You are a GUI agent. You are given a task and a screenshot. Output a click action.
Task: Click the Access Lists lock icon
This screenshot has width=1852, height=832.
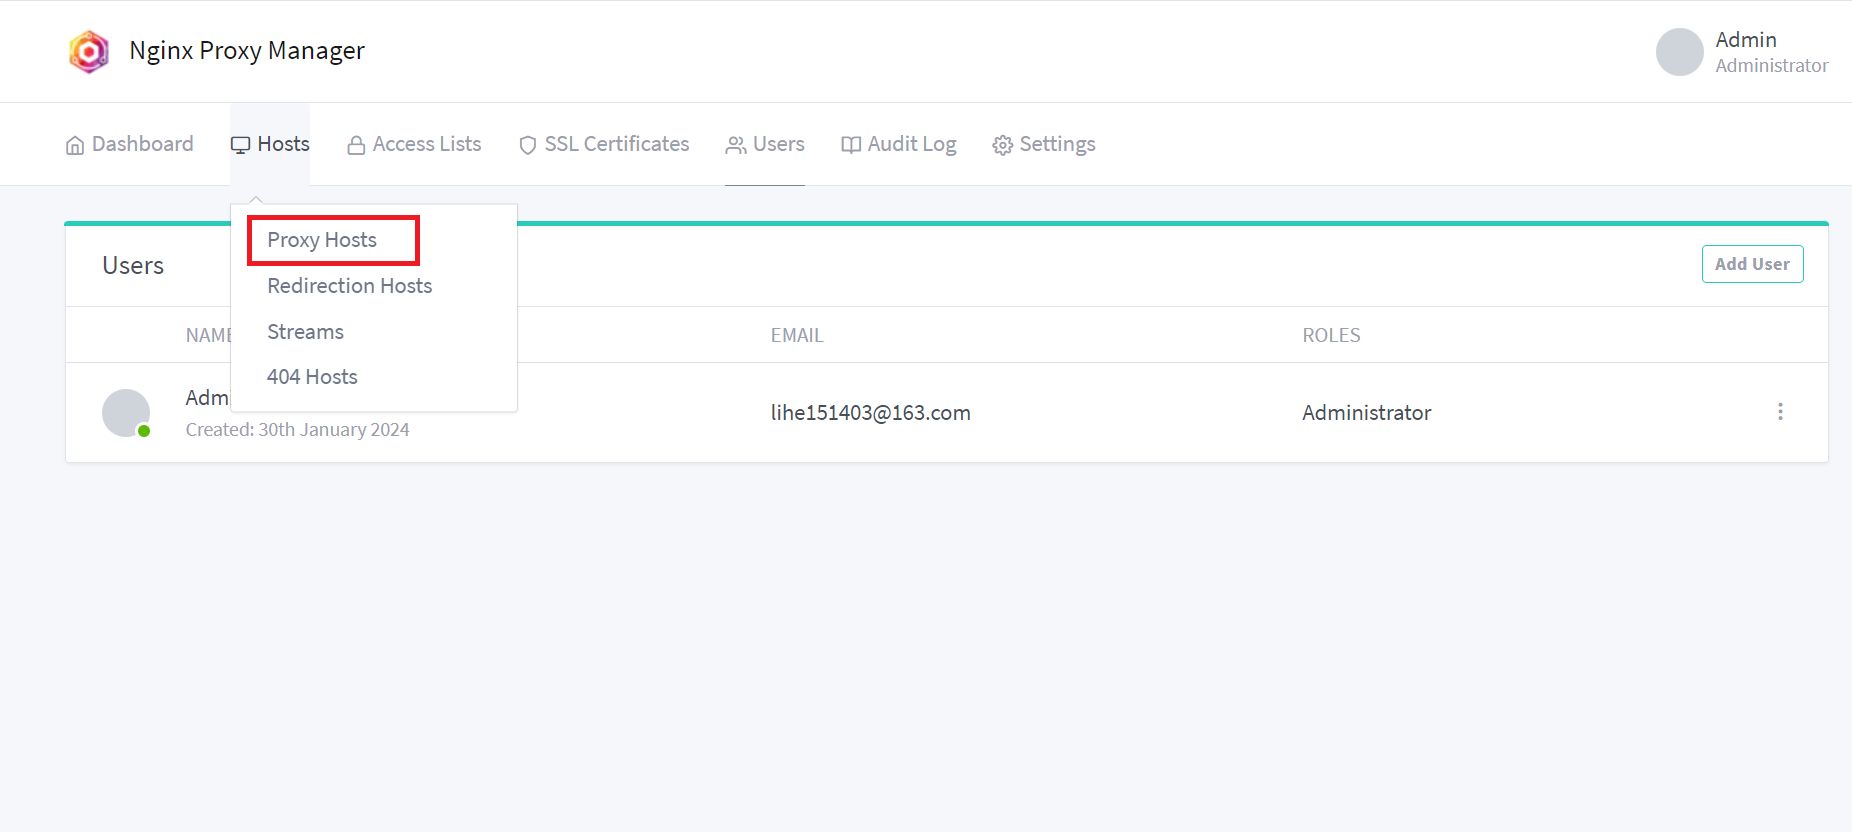[355, 145]
